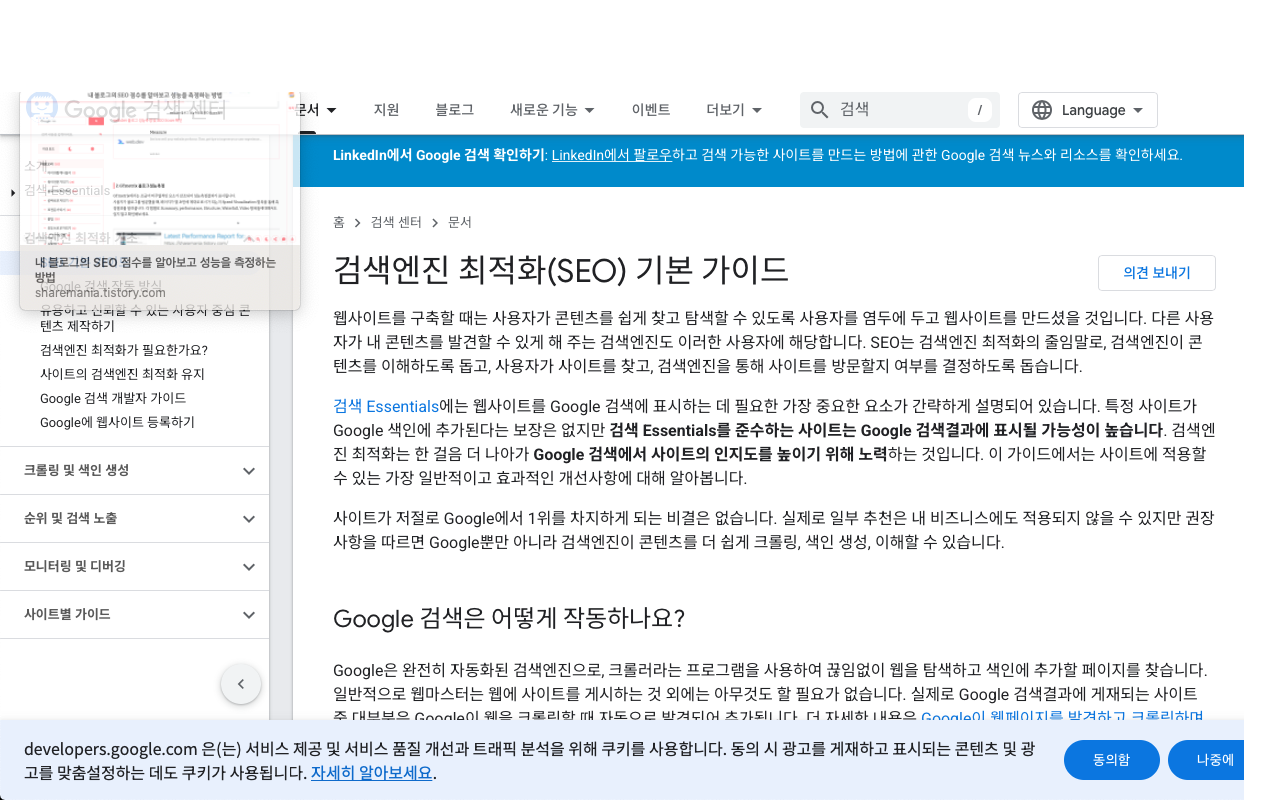Click the globe icon on Language button
The image size is (1280, 800).
pos(1042,110)
